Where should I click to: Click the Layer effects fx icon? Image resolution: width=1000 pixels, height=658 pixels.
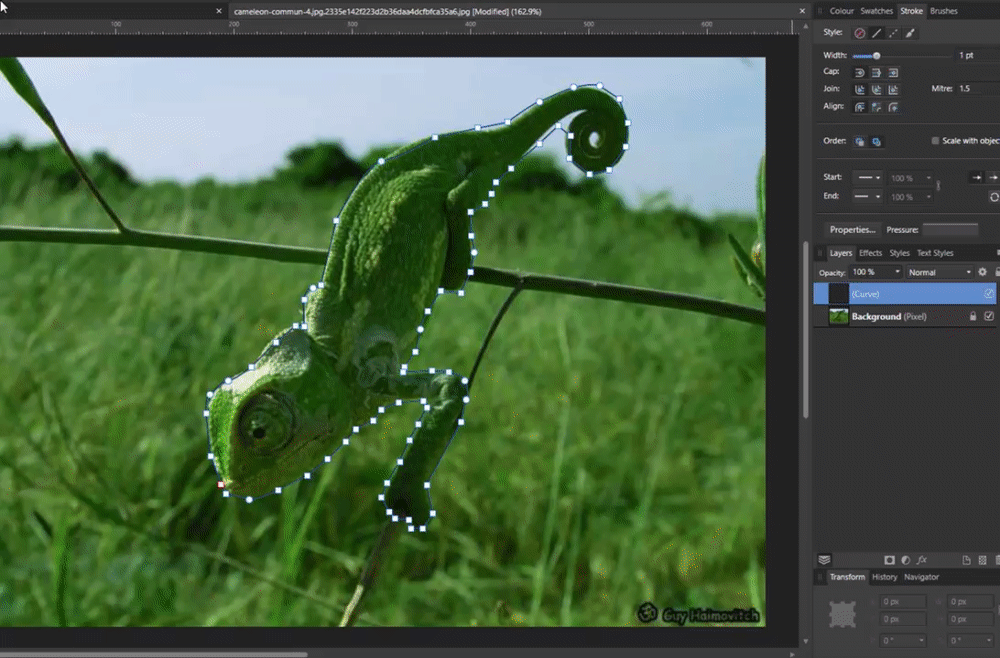tap(921, 560)
